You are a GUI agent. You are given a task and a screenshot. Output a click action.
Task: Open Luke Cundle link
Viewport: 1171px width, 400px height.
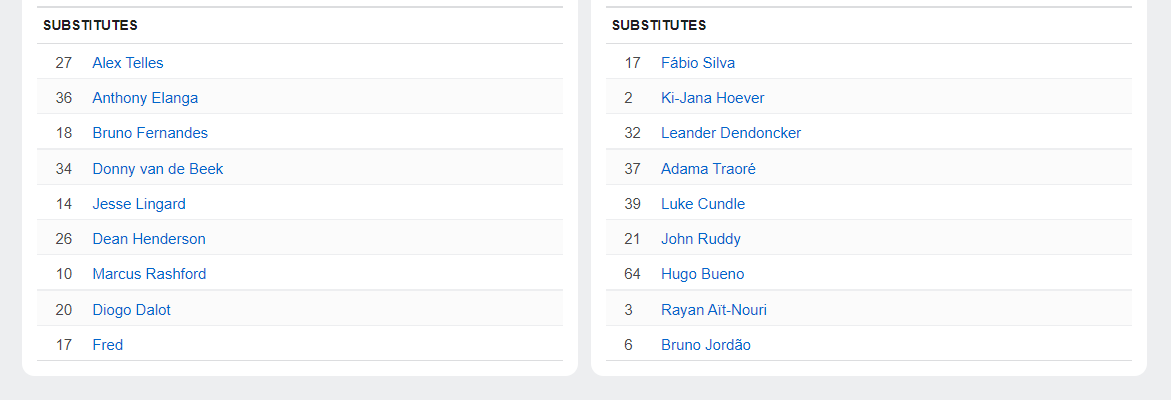point(703,204)
